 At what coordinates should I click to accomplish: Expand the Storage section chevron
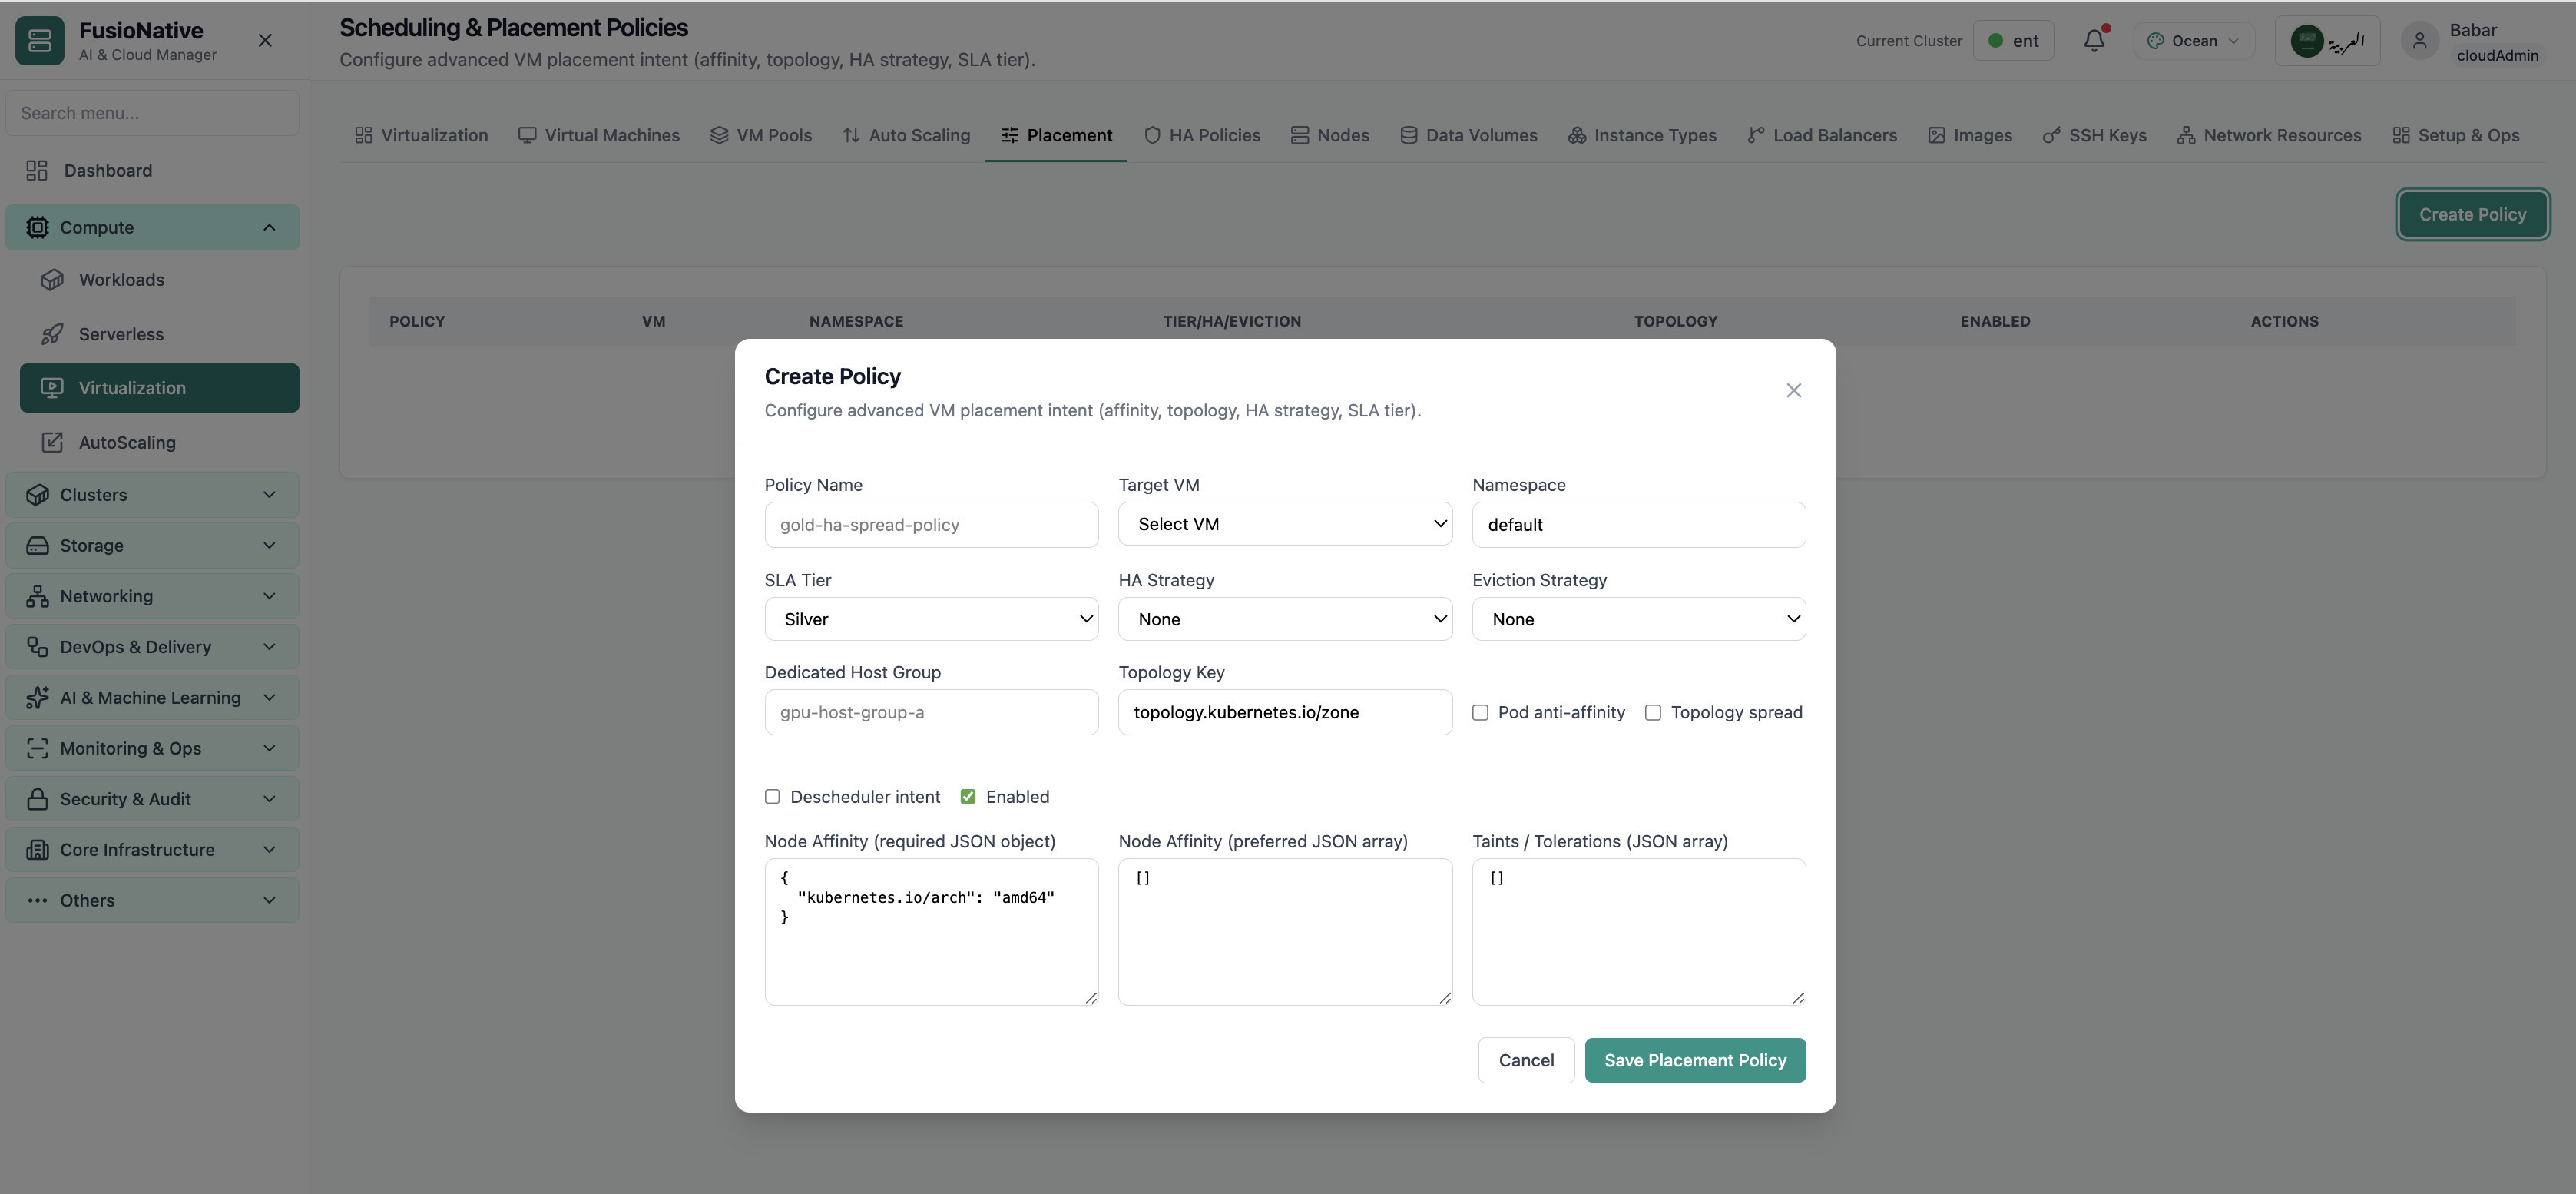click(x=269, y=546)
